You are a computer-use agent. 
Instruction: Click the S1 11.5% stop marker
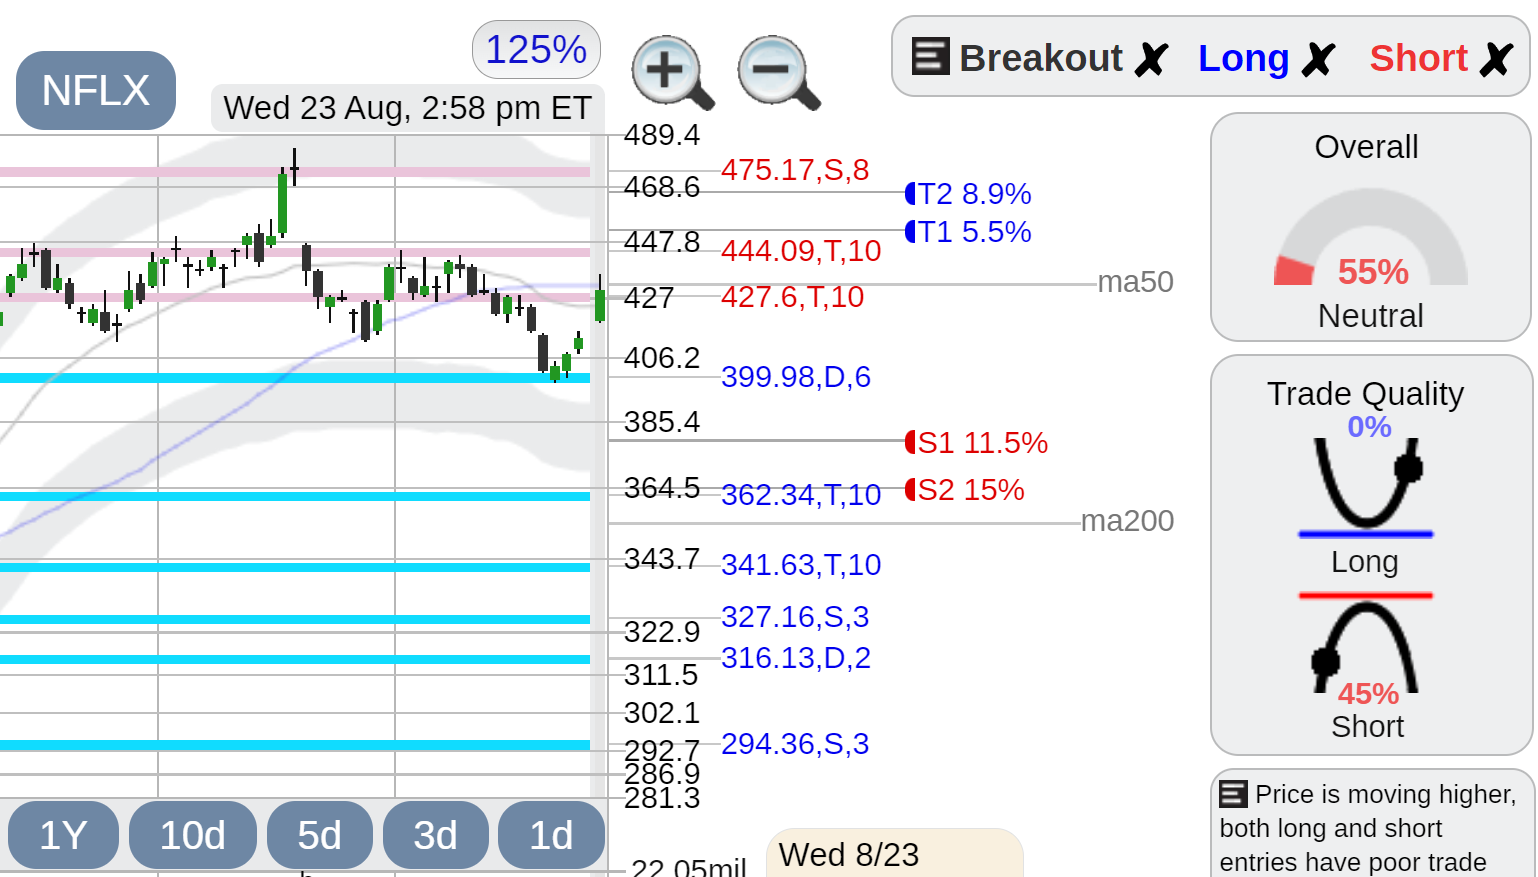click(976, 442)
